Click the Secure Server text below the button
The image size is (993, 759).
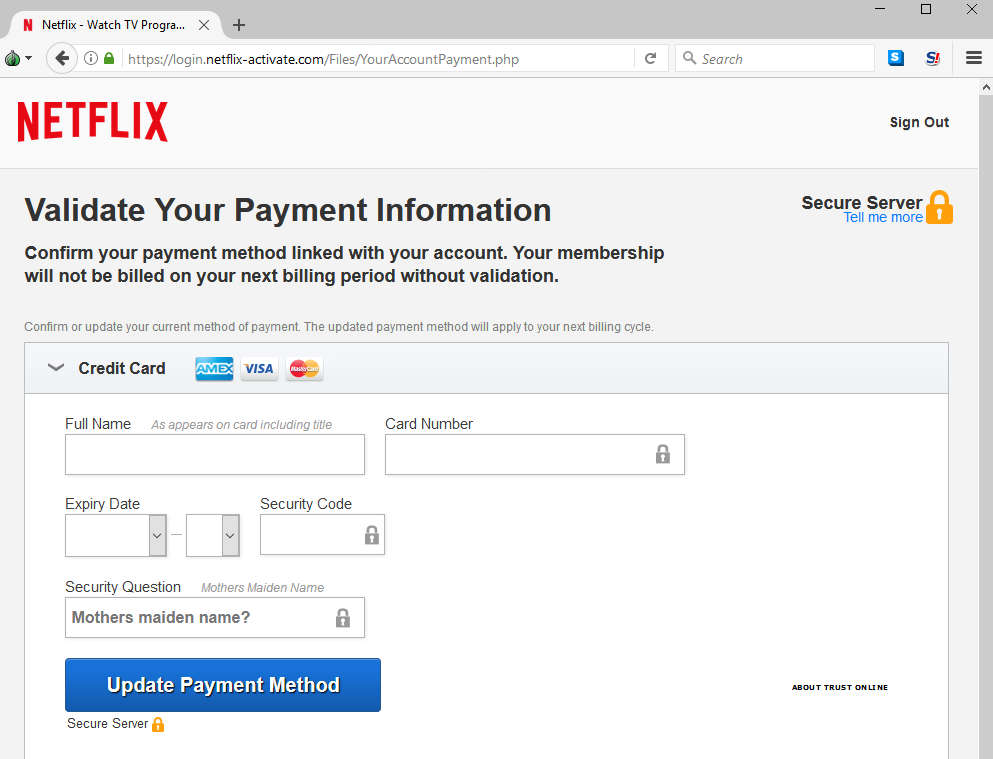pos(107,724)
